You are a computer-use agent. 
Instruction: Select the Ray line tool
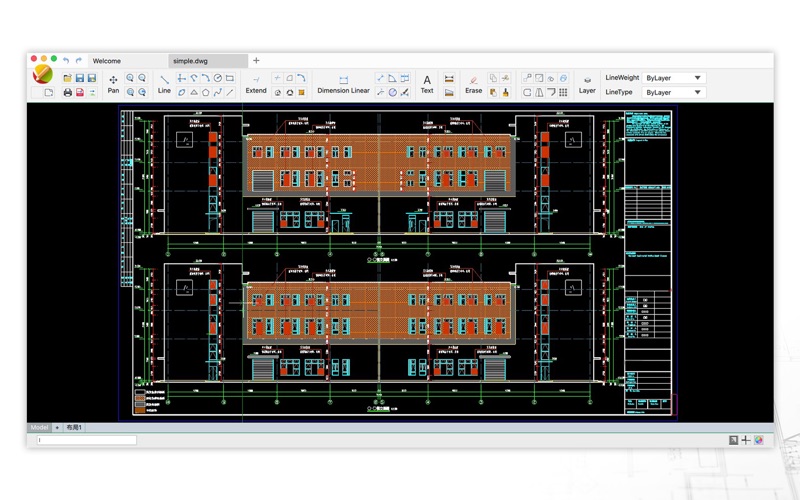click(x=230, y=92)
